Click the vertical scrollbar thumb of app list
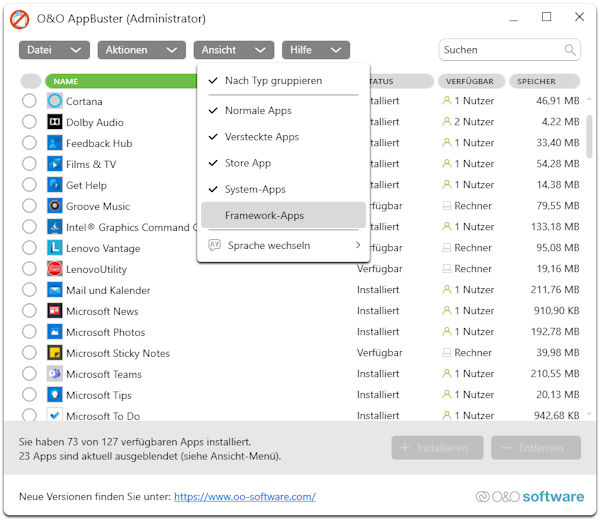The height and width of the screenshot is (519, 600). pyautogui.click(x=589, y=136)
